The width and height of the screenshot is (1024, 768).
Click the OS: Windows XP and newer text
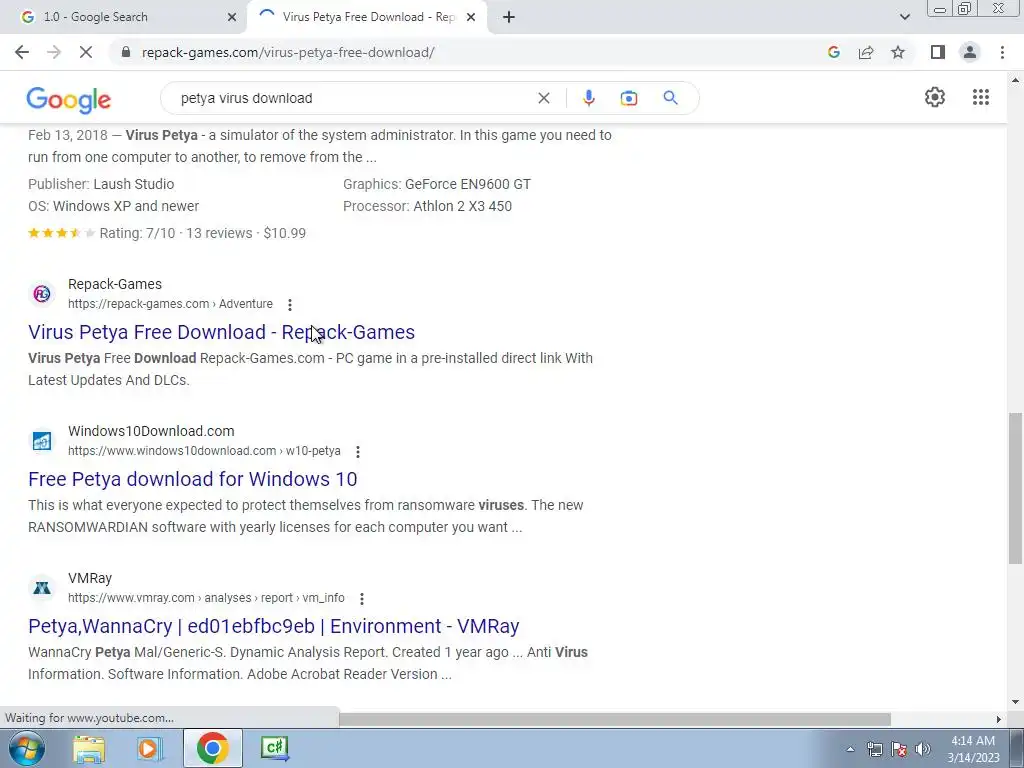pos(114,206)
